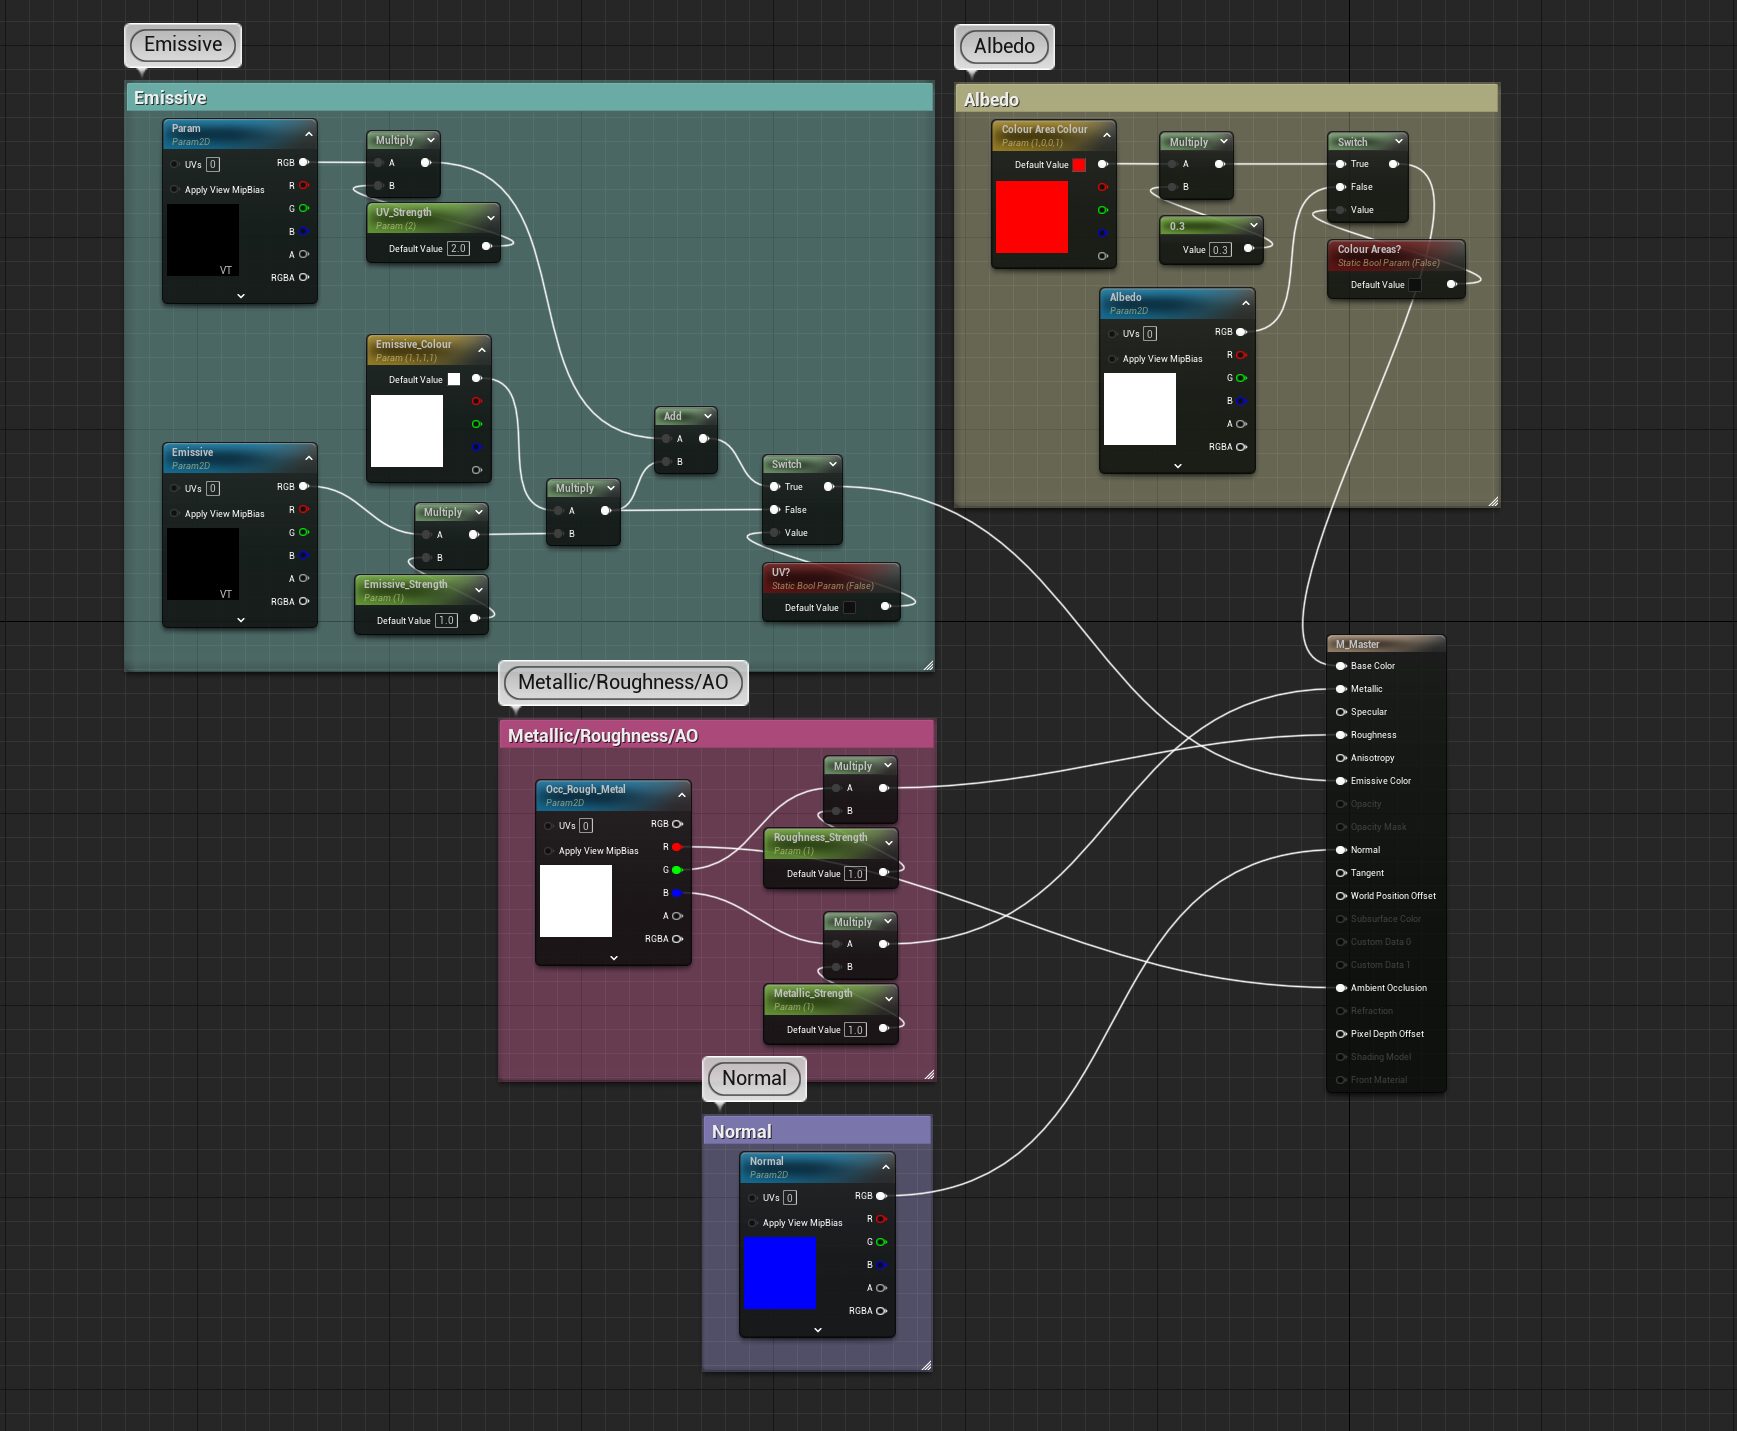Enable the Colour Areas? Default Value checkbox
The width and height of the screenshot is (1737, 1431).
[x=1415, y=285]
